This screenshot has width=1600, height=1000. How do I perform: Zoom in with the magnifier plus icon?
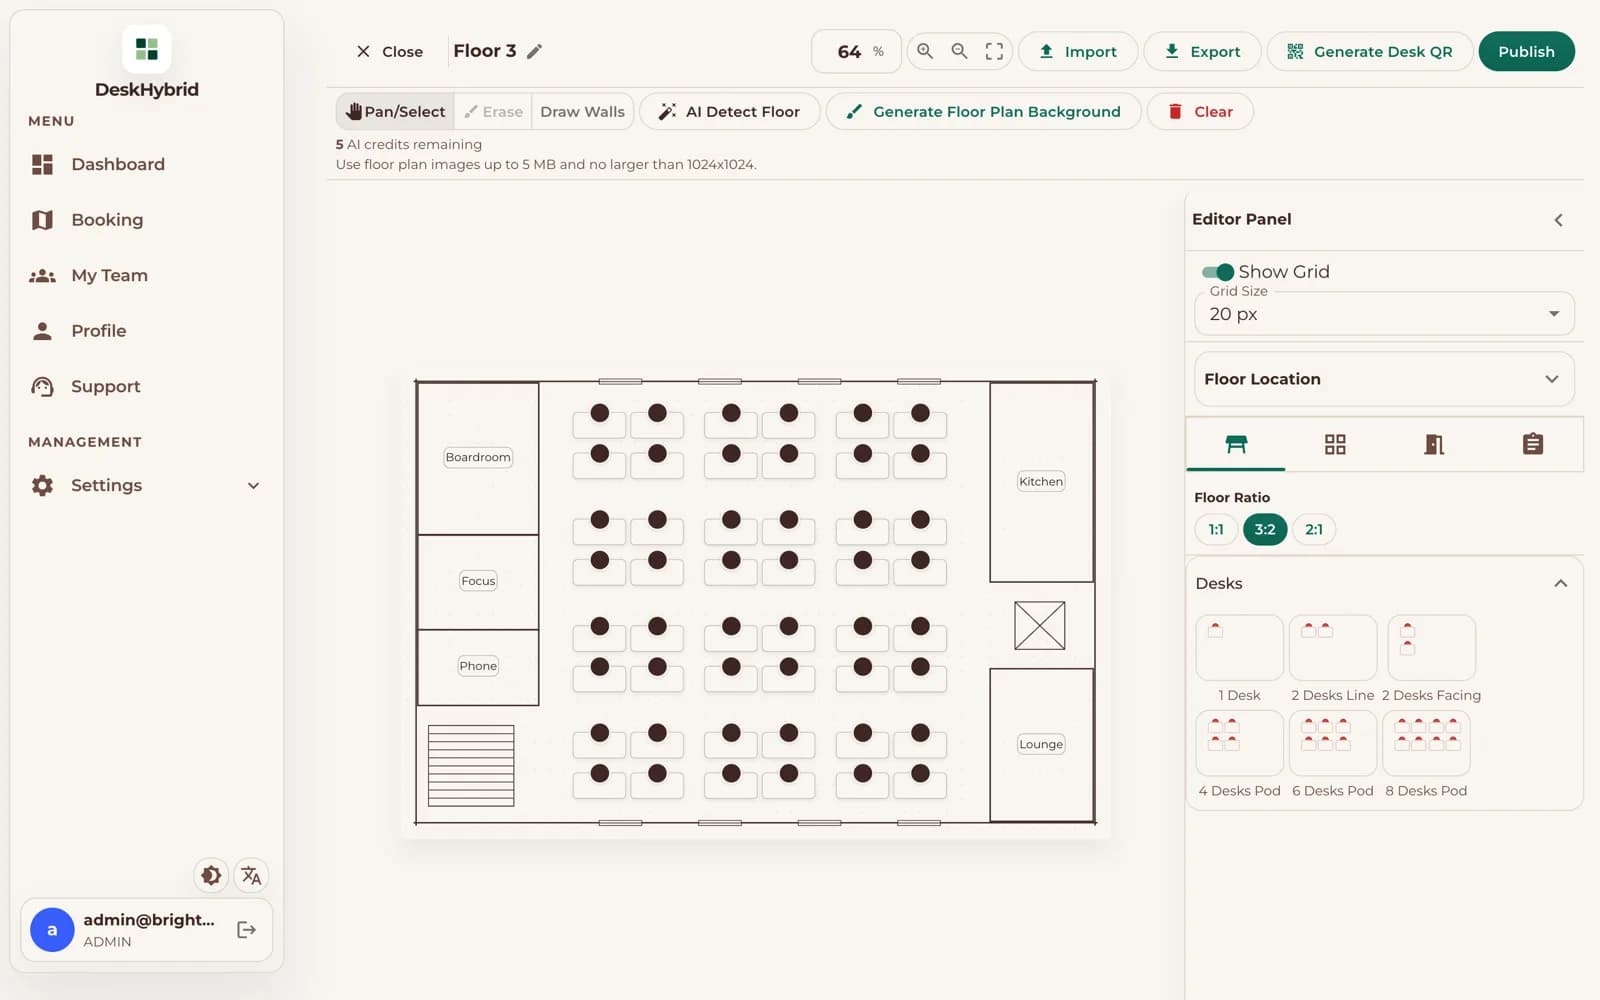[x=925, y=51]
